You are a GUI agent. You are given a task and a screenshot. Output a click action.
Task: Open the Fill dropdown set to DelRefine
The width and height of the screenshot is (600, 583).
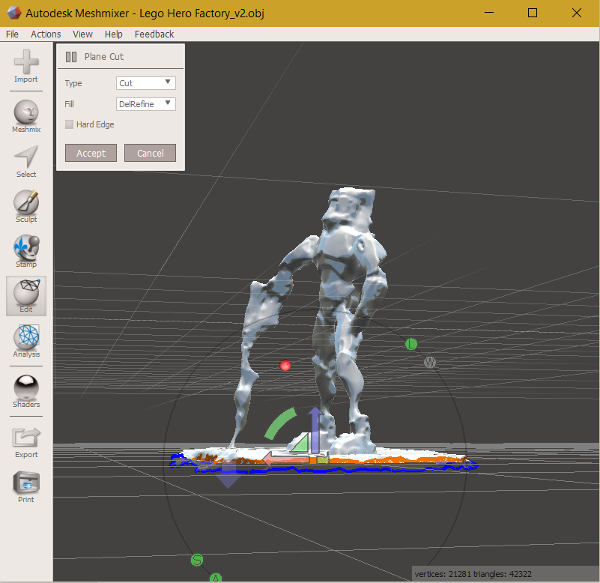pos(146,104)
